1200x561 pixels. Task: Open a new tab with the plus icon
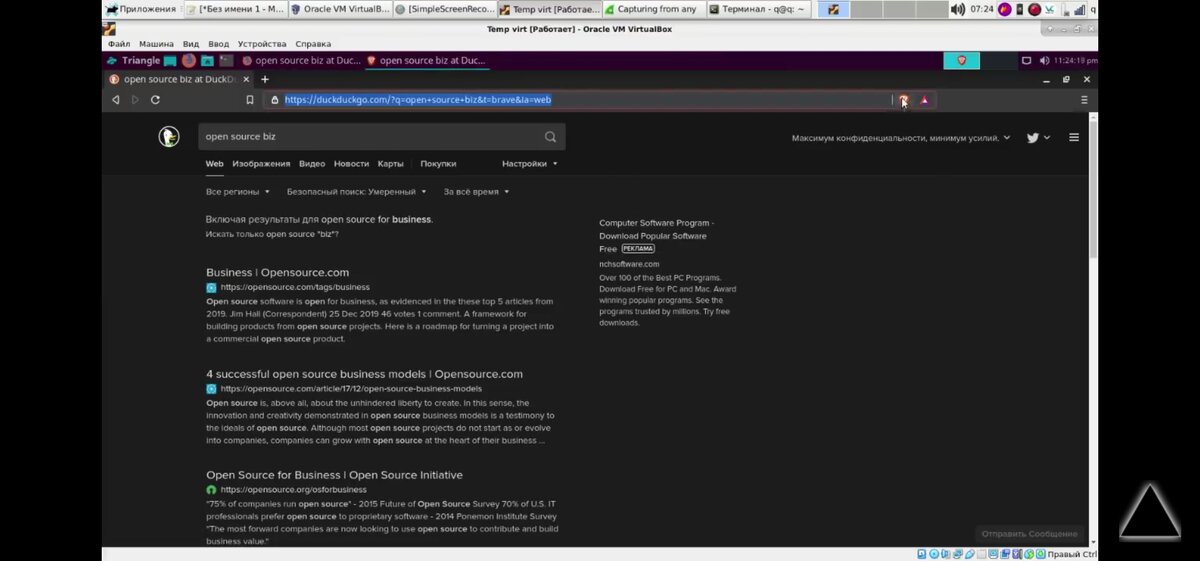point(265,79)
